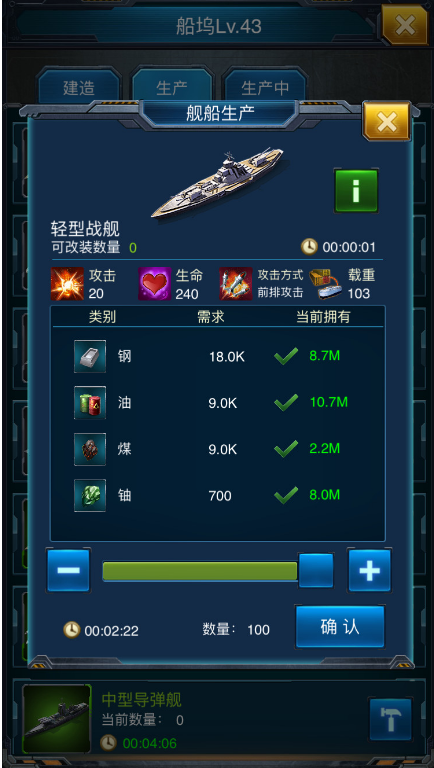Confirm production with 确认 button

coord(340,627)
